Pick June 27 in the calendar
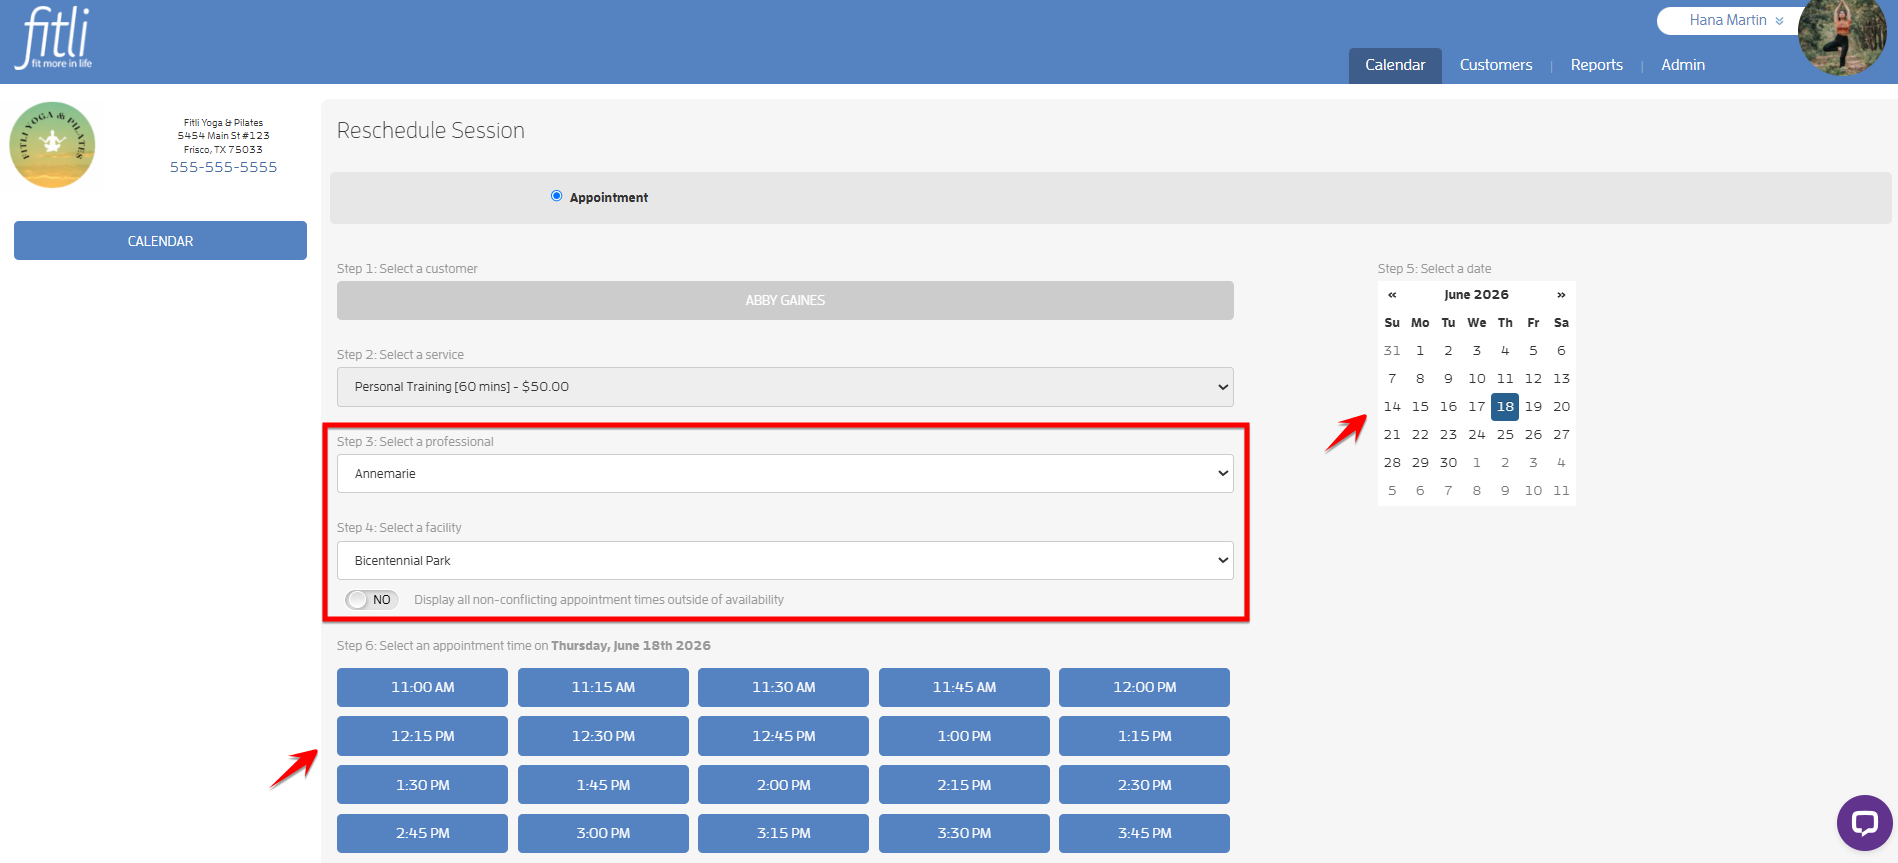1898x863 pixels. tap(1561, 435)
